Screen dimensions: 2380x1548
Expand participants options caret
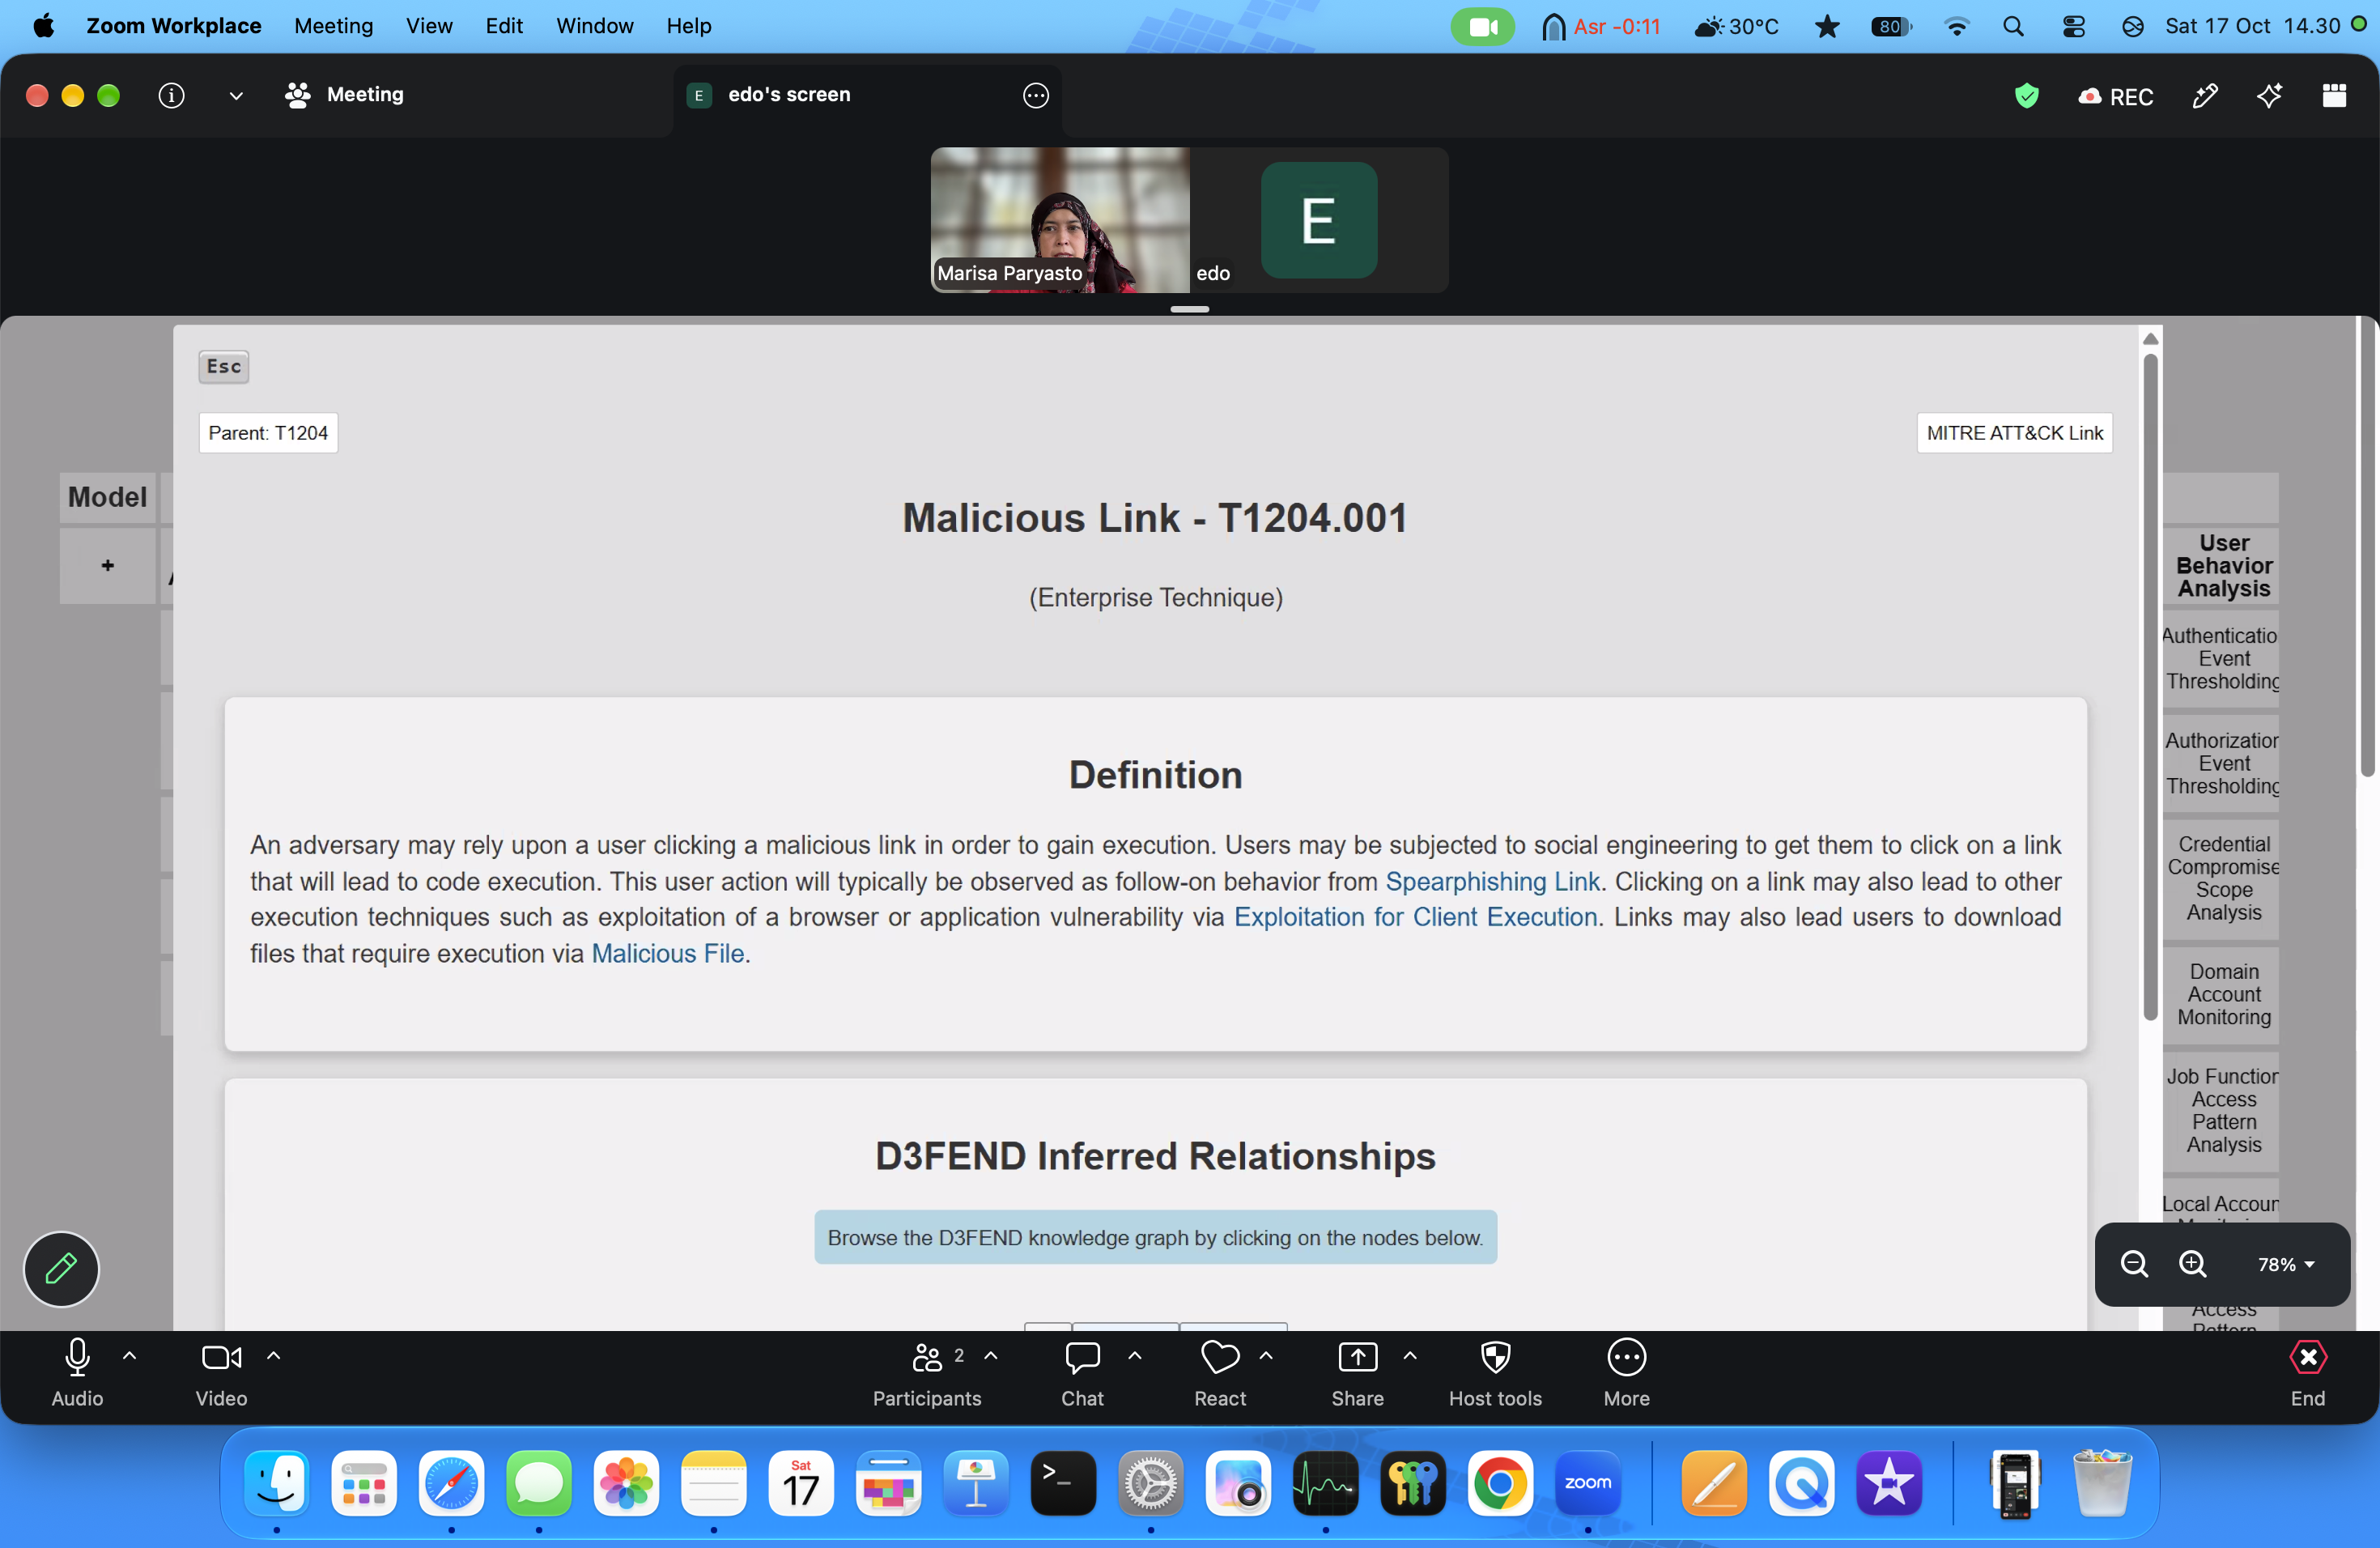click(x=991, y=1356)
